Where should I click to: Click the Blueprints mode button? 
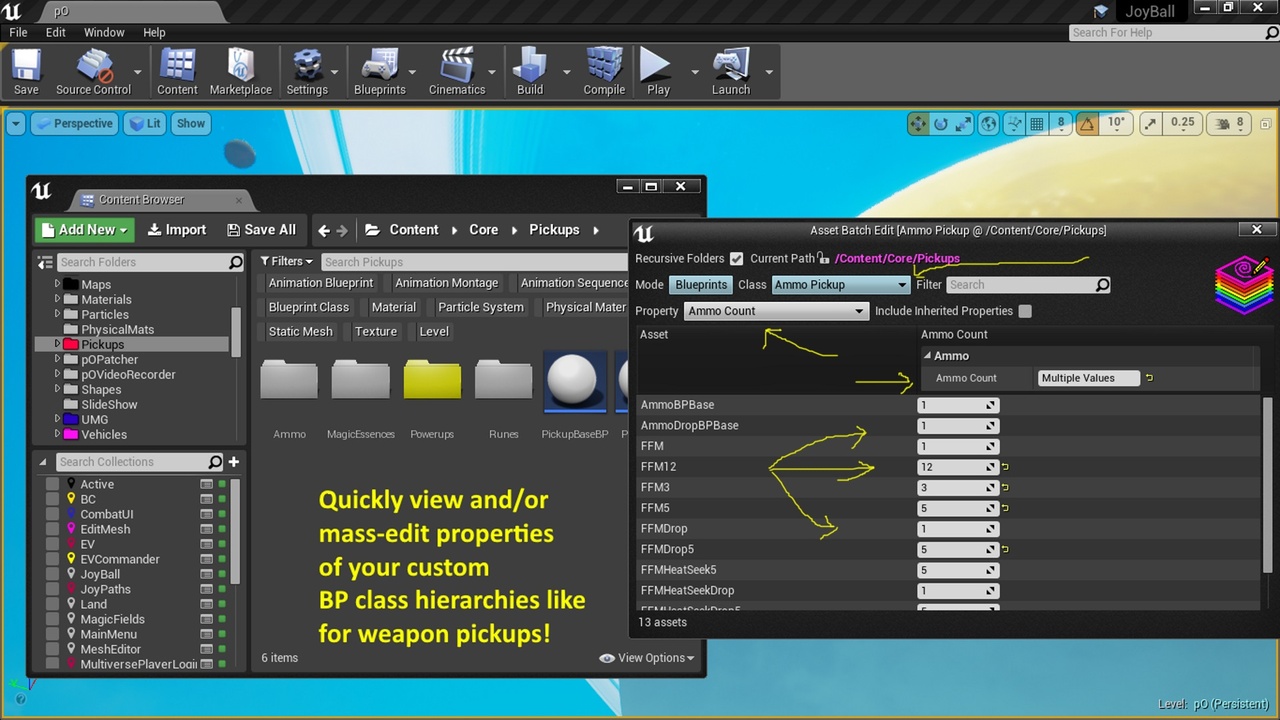pyautogui.click(x=701, y=285)
